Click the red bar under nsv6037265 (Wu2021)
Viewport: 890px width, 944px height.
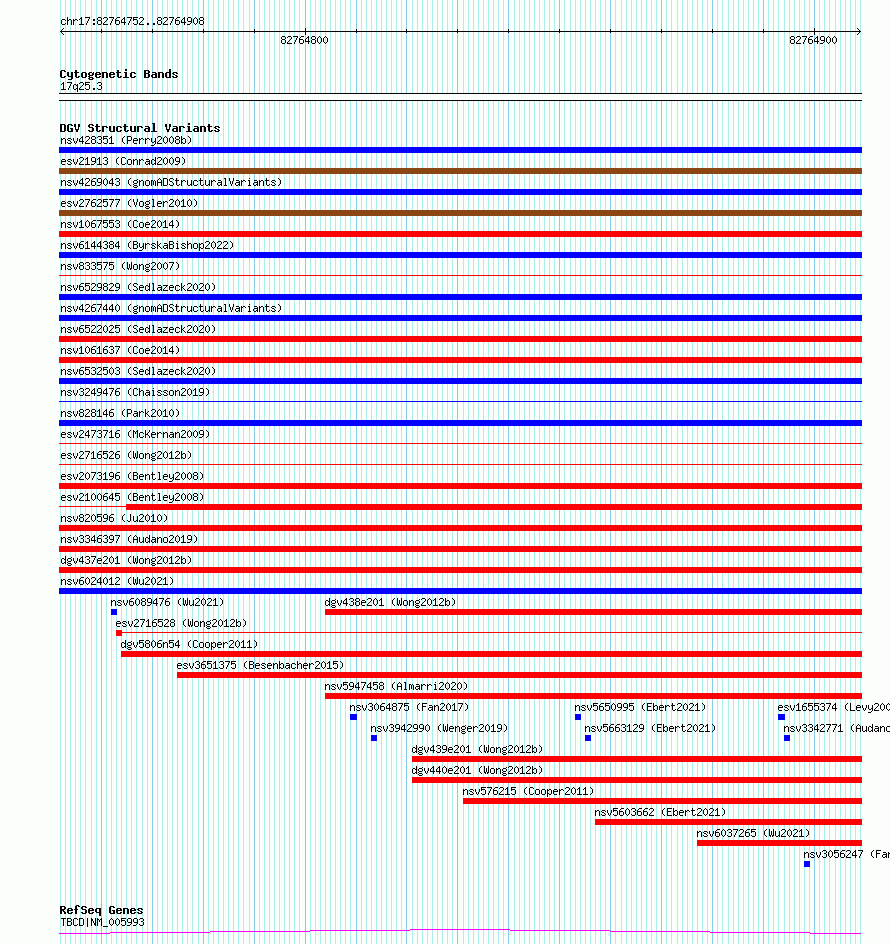pyautogui.click(x=779, y=843)
